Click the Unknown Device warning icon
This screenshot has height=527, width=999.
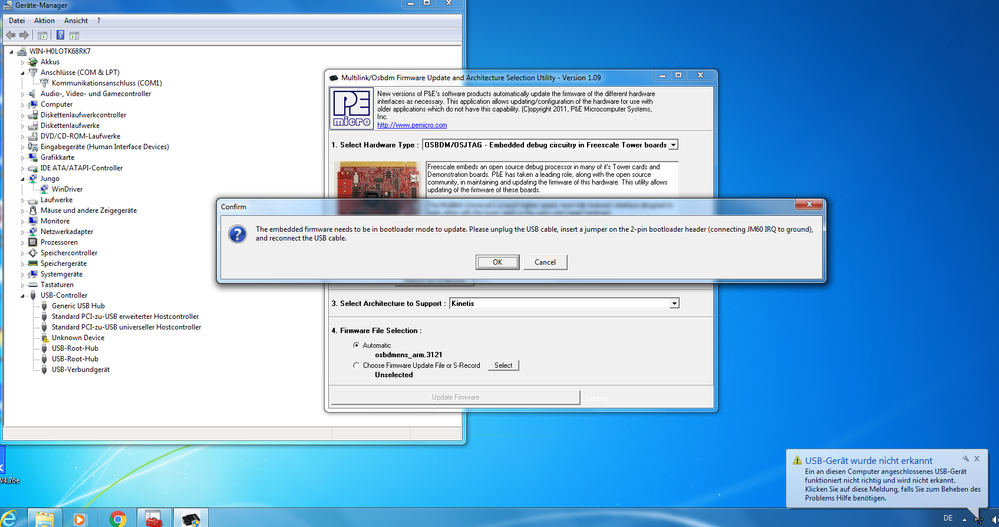coord(44,338)
